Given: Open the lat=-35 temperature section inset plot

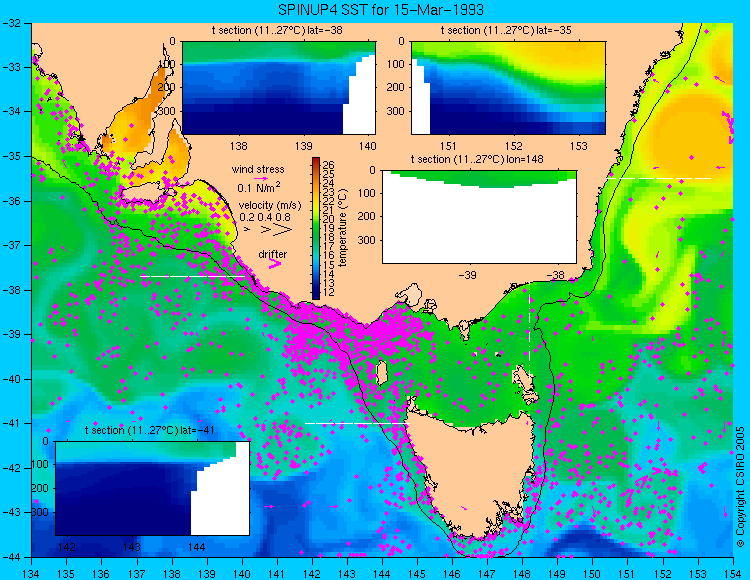Looking at the screenshot, I should click(508, 88).
